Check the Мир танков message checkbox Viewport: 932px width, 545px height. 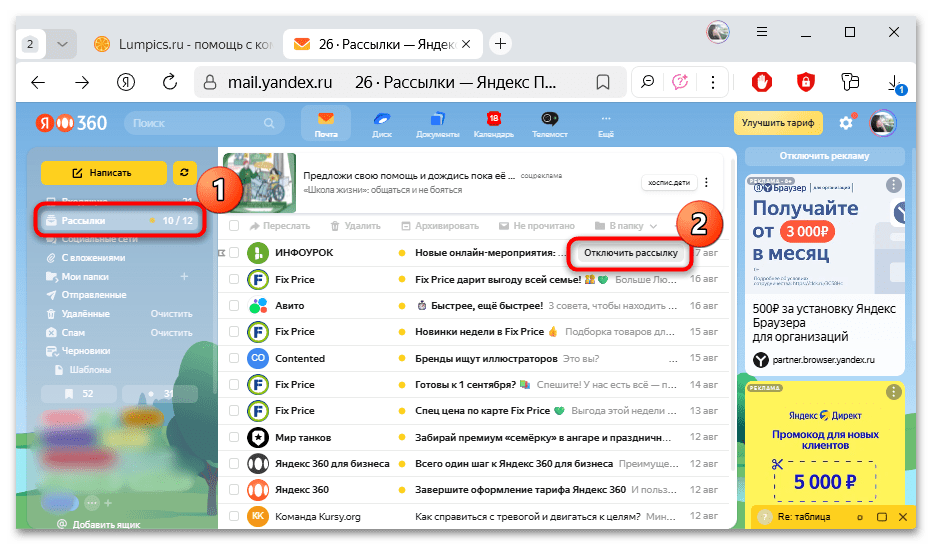click(x=234, y=437)
